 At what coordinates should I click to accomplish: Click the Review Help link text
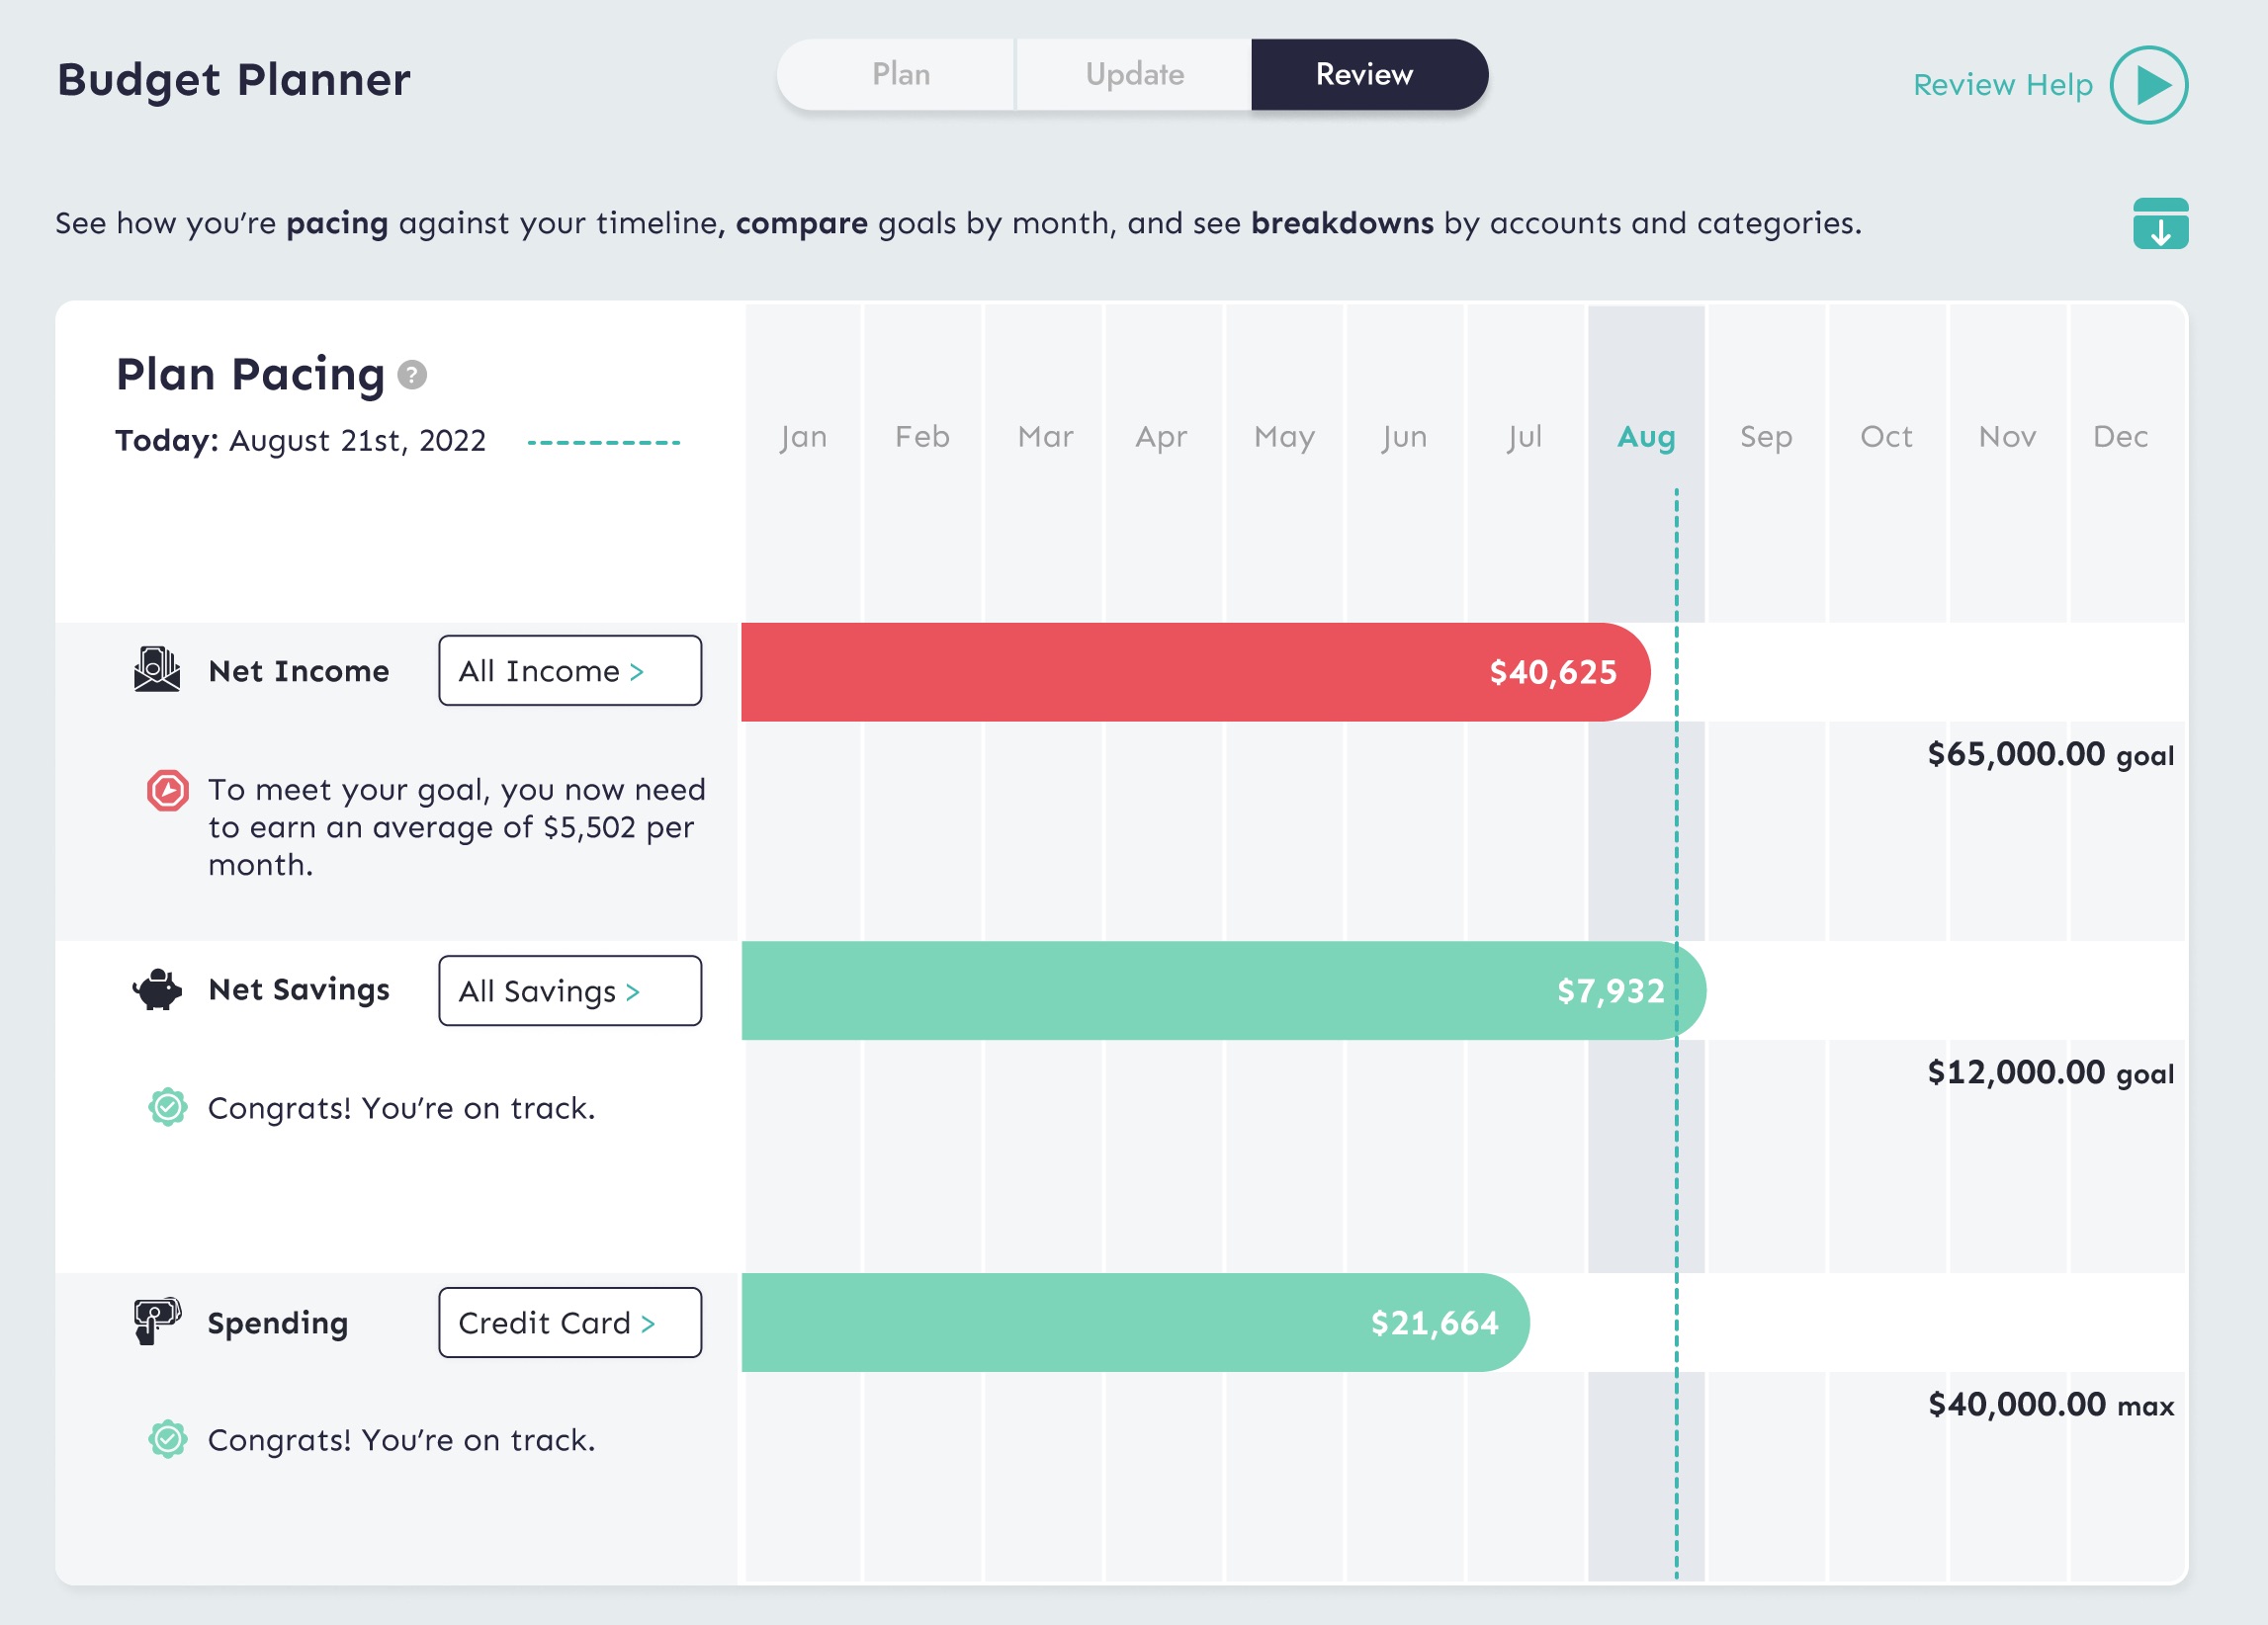(x=2001, y=85)
